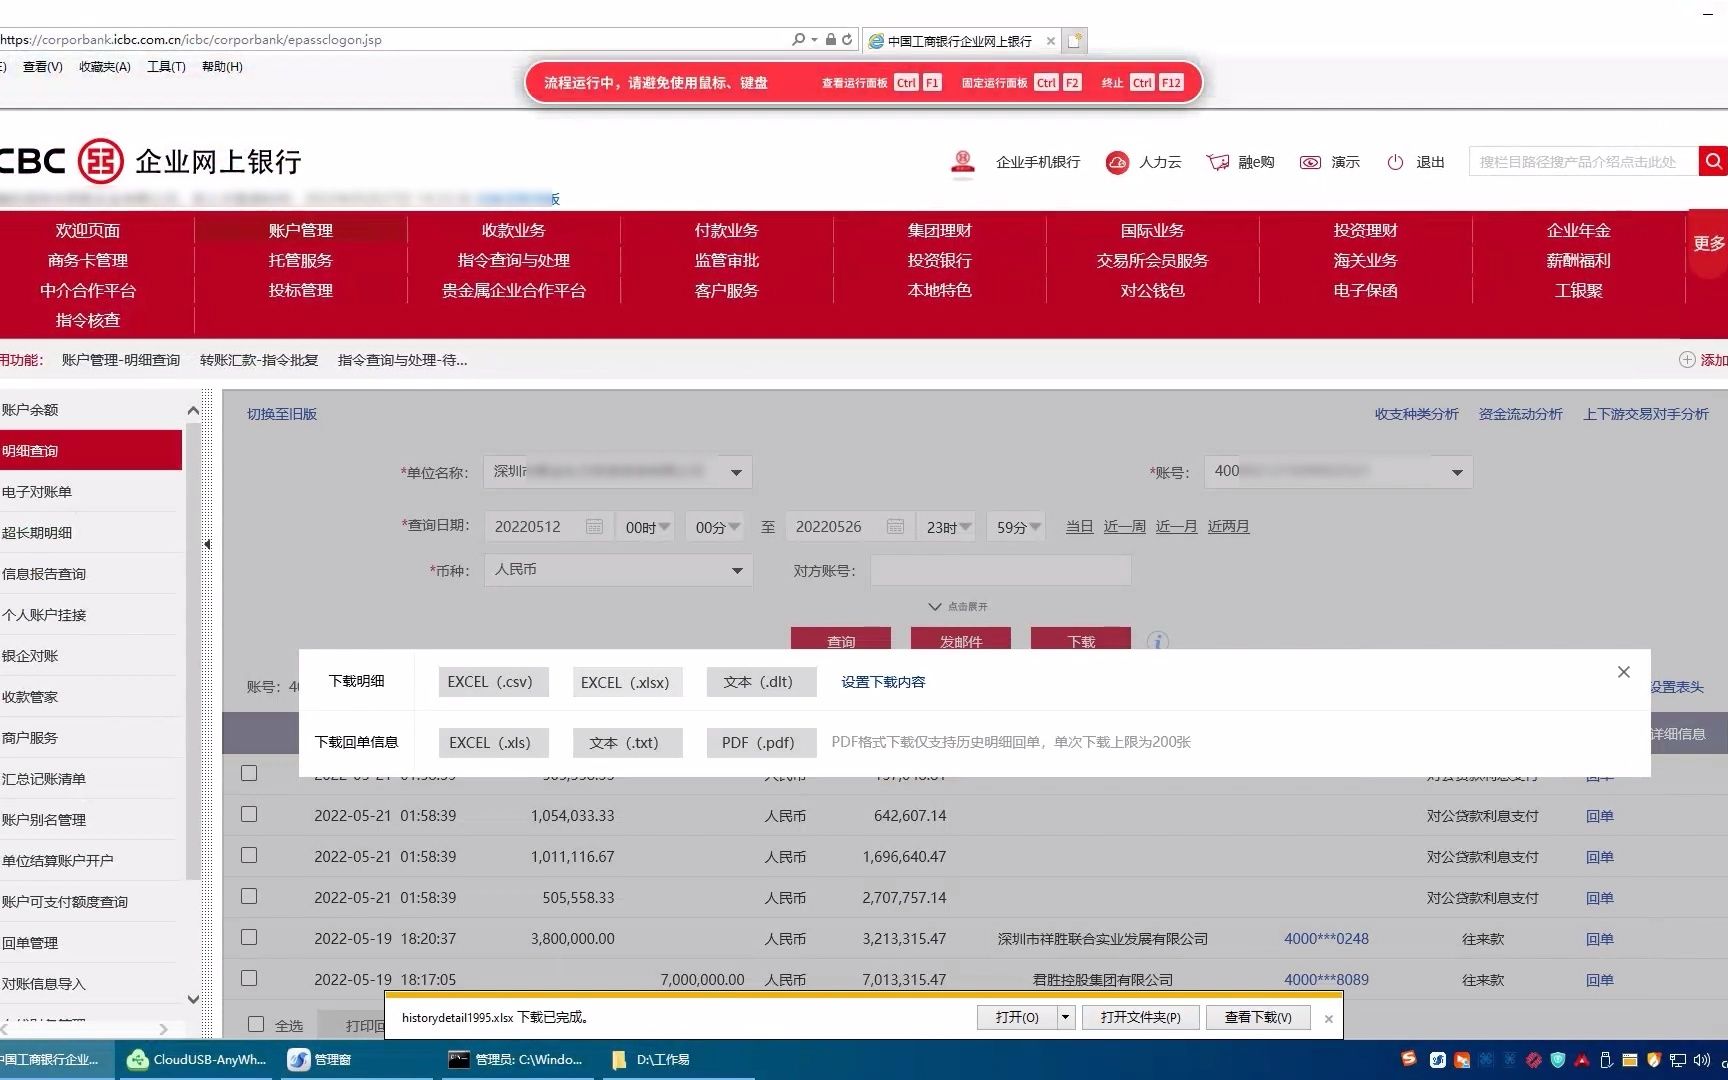This screenshot has height=1080, width=1728.
Task: Check the 7,000,000.00 君胜控股 row checkbox
Action: (x=249, y=979)
